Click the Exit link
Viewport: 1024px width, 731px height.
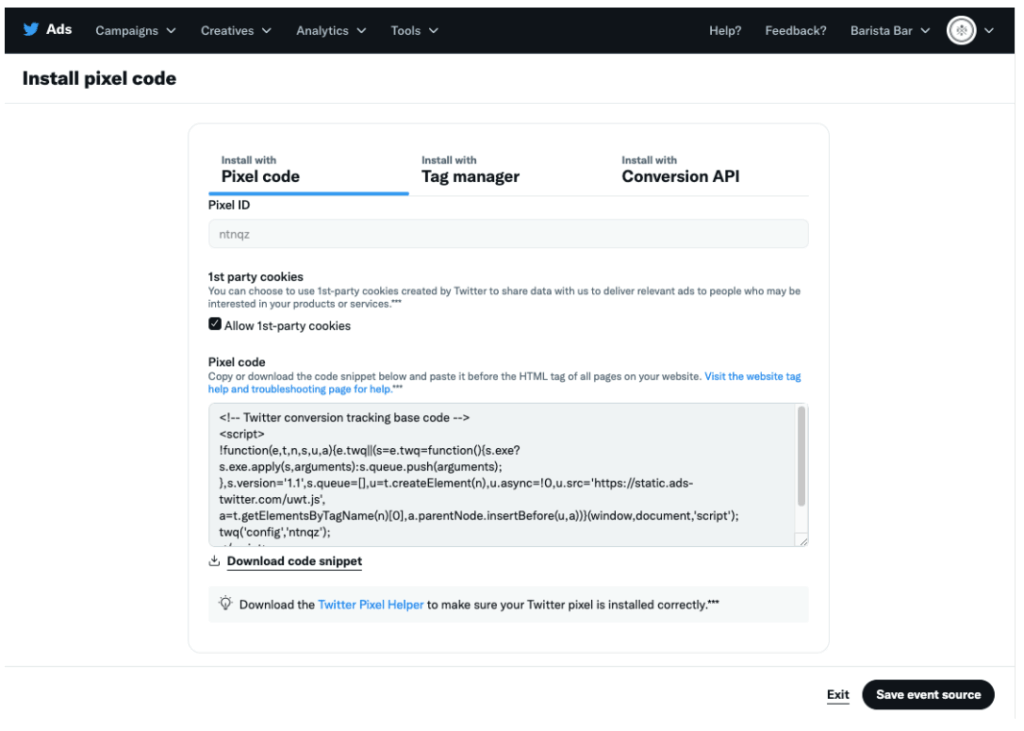[x=838, y=695]
